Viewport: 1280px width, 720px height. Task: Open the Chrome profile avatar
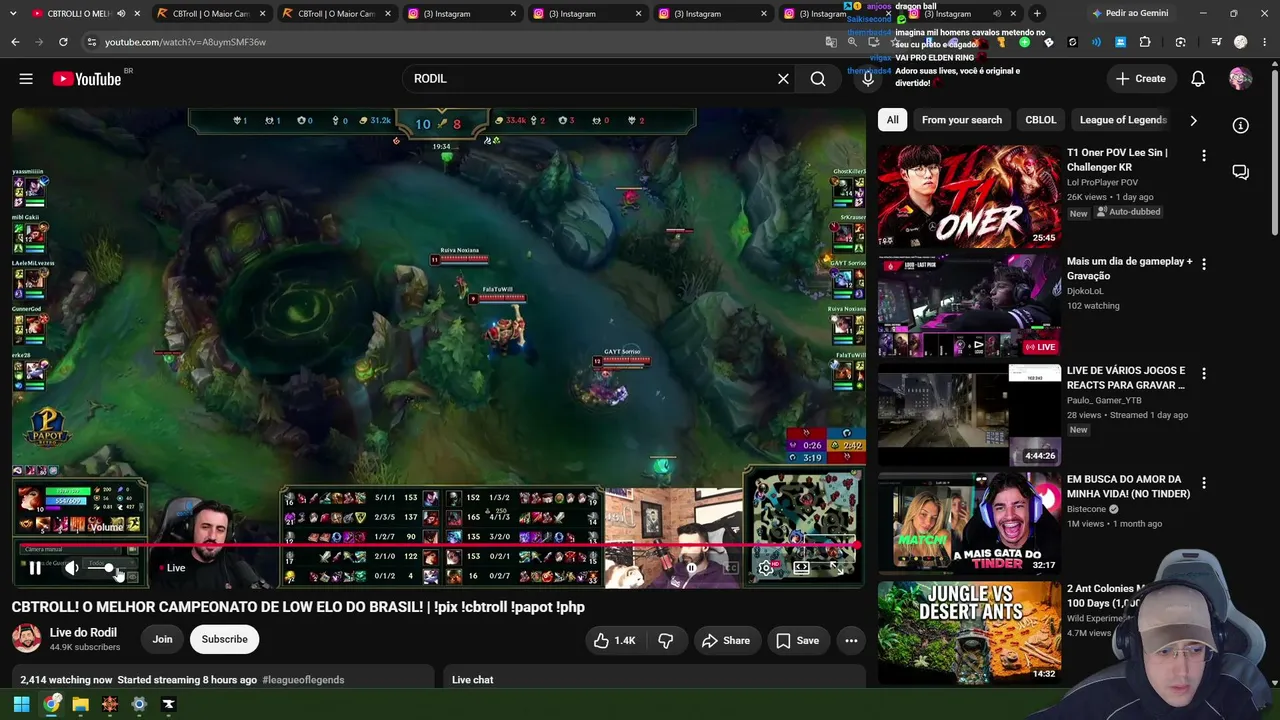coord(1241,42)
